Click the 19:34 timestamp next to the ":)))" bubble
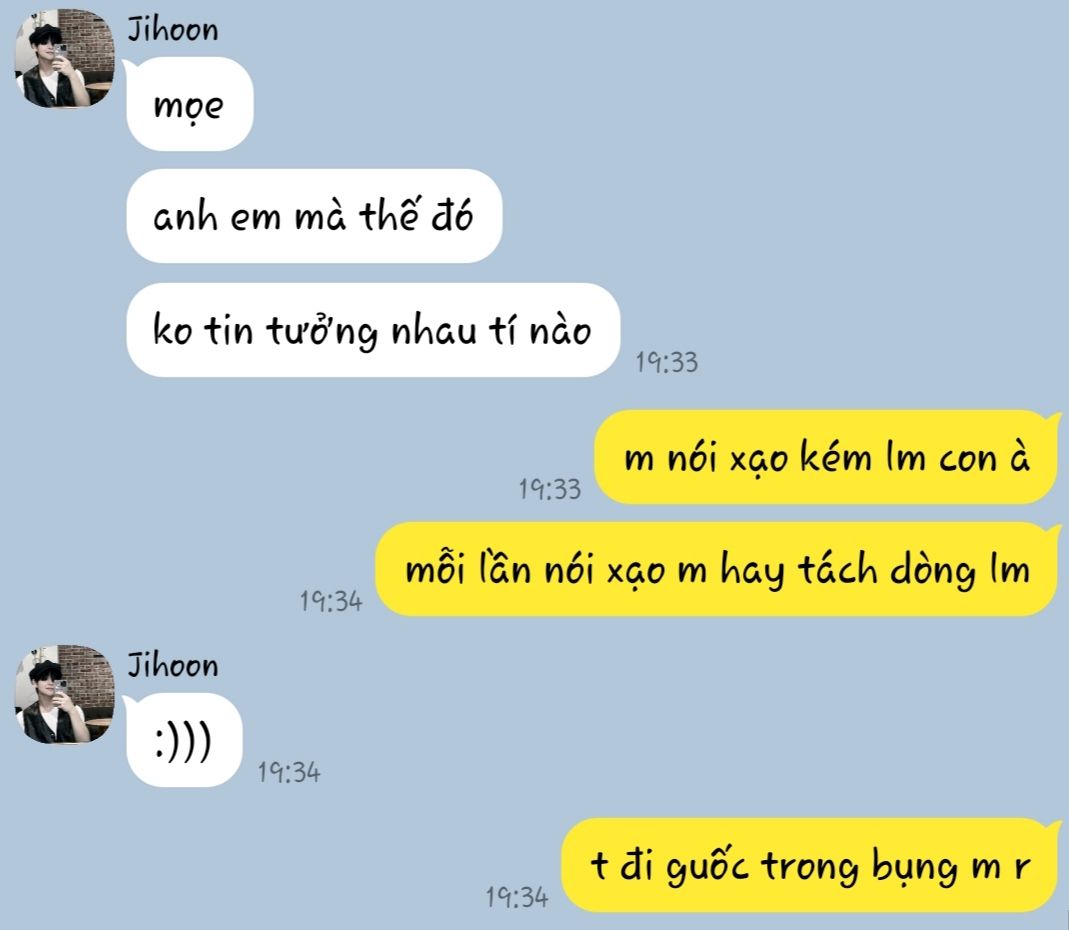This screenshot has height=930, width=1069. click(288, 772)
